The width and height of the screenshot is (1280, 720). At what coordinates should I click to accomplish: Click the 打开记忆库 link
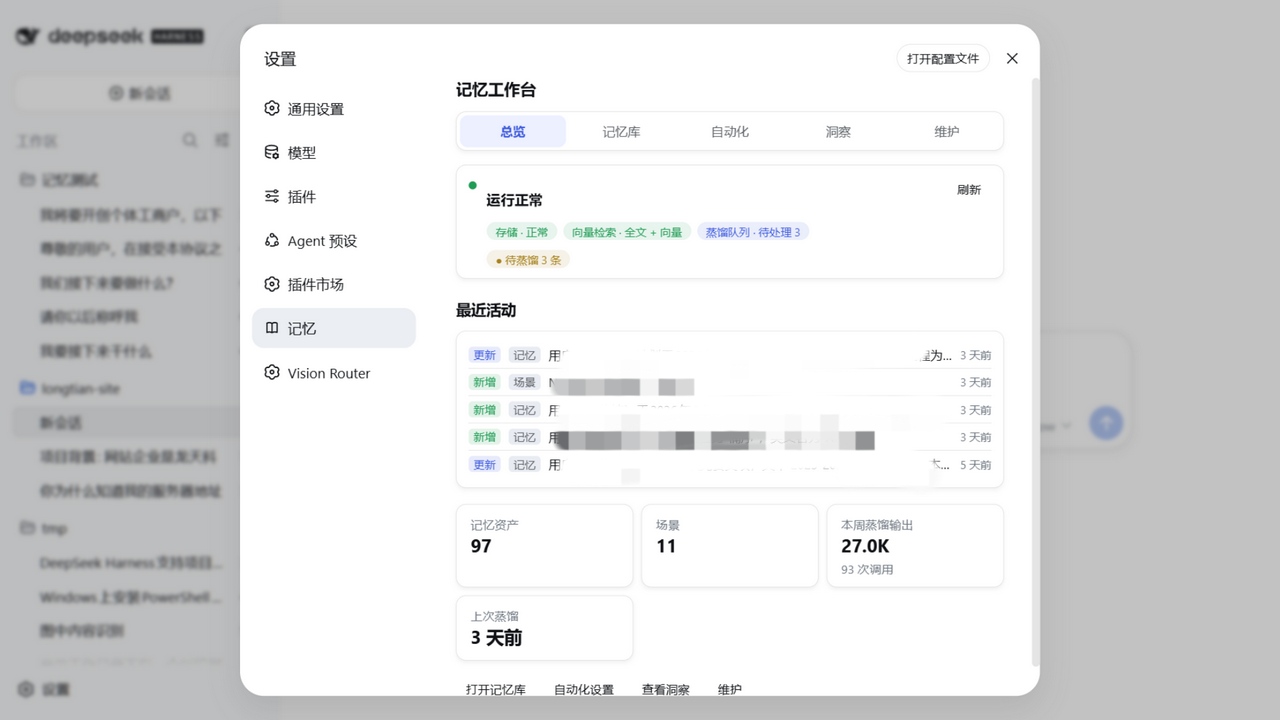coord(496,690)
